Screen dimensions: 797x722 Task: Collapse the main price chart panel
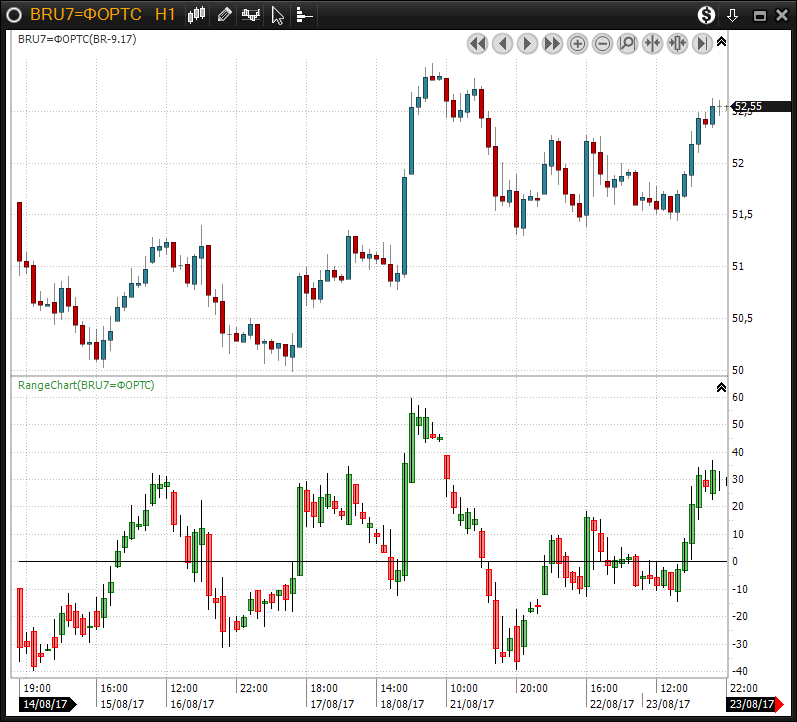(722, 42)
